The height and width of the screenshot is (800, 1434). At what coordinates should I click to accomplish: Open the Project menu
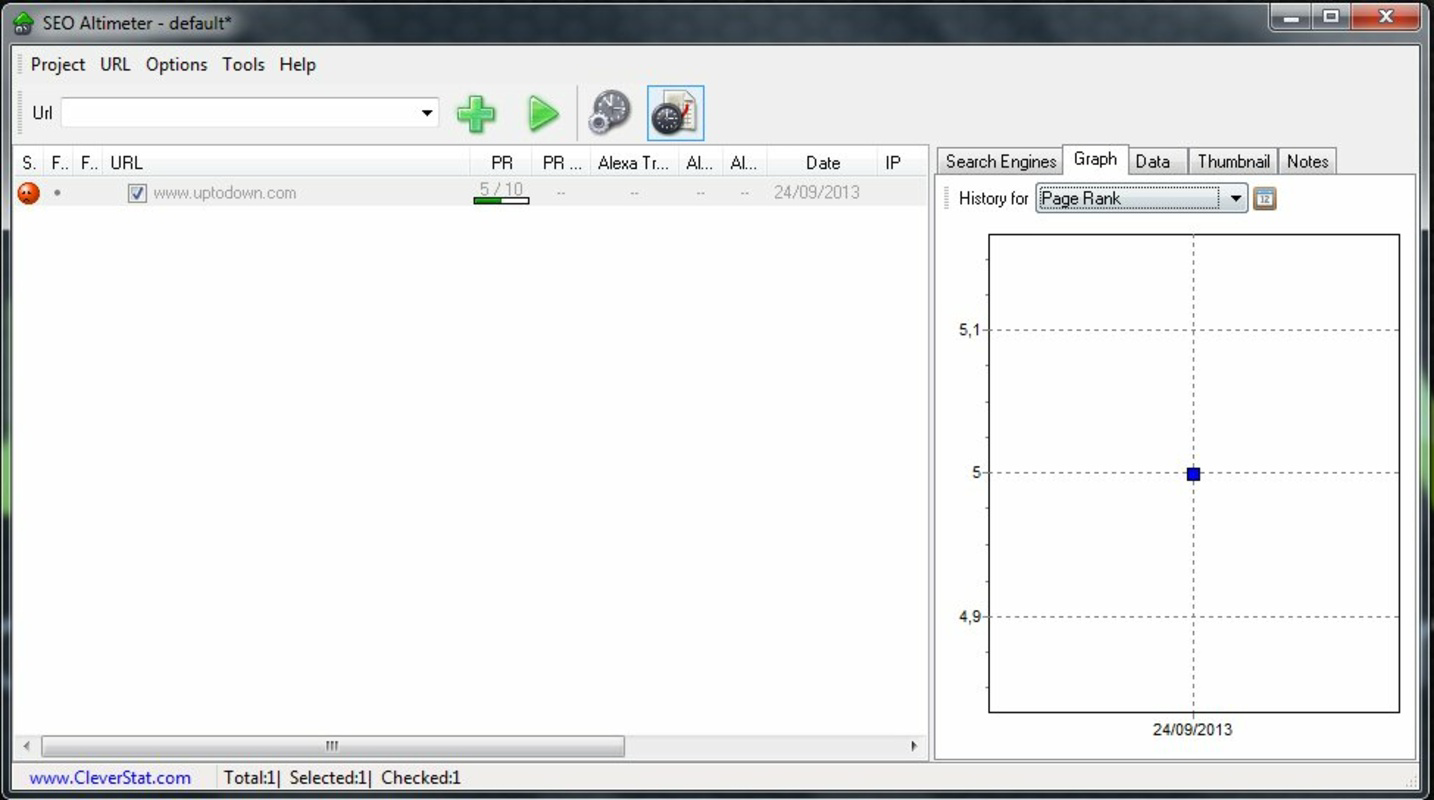coord(58,64)
